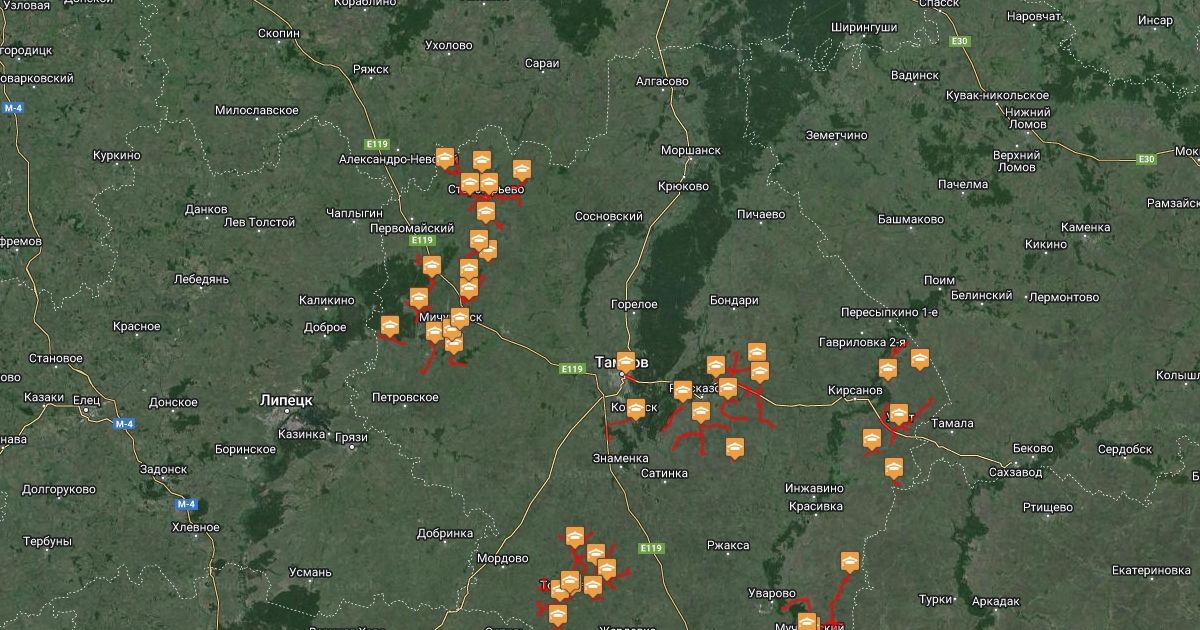1200x630 pixels.
Task: Click the Липецк city label
Action: click(286, 400)
